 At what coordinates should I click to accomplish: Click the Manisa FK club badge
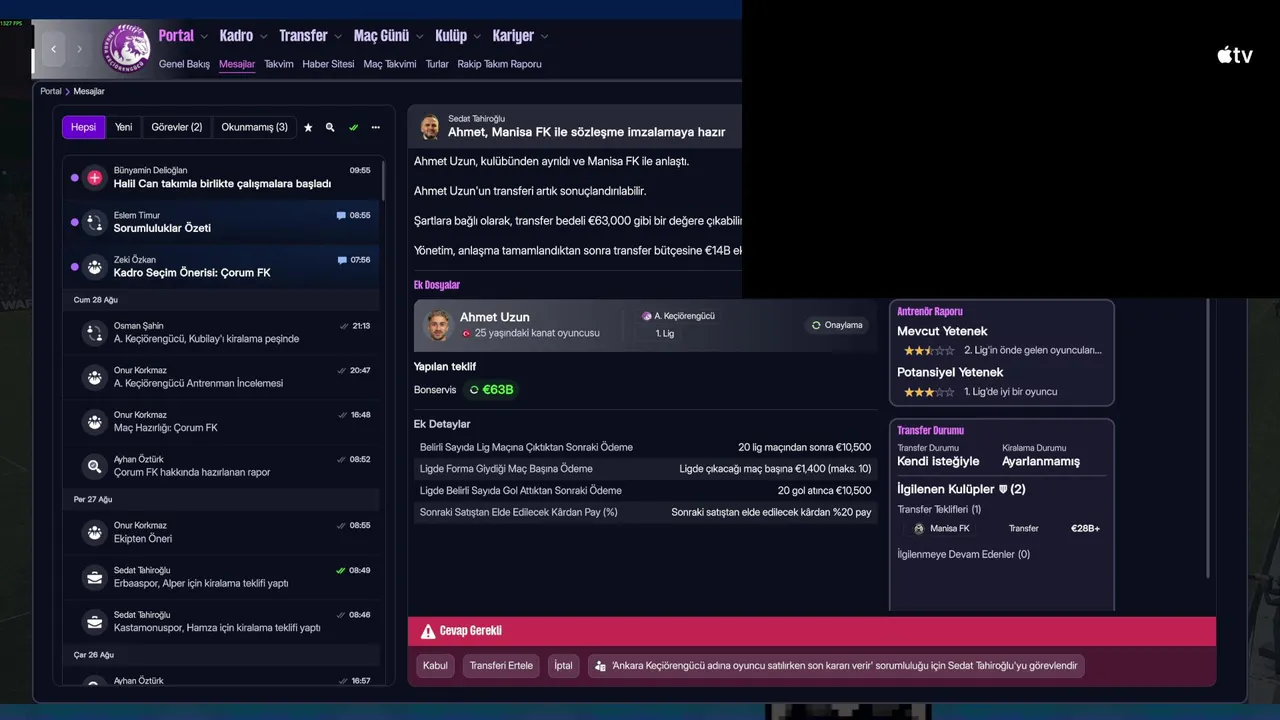(919, 528)
